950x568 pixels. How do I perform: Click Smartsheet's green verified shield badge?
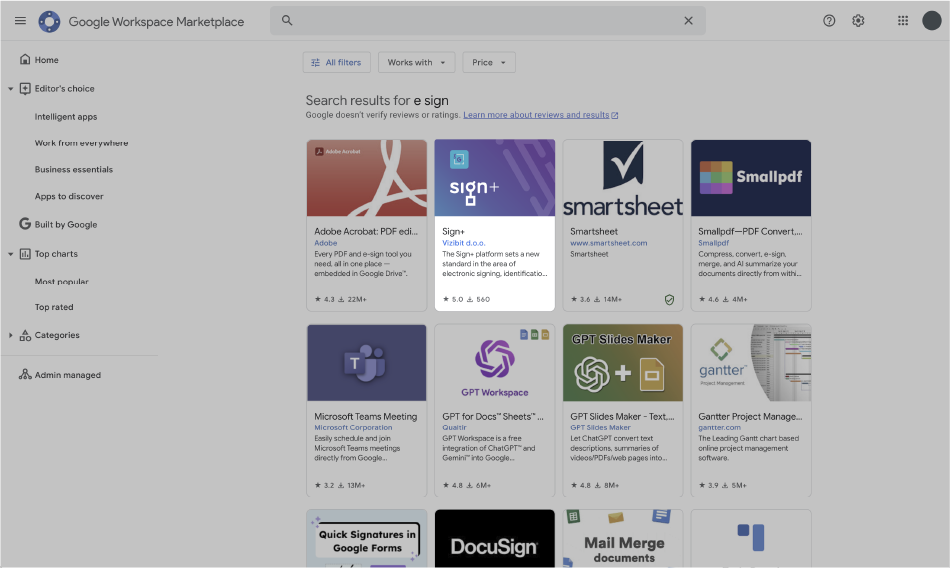pos(669,299)
